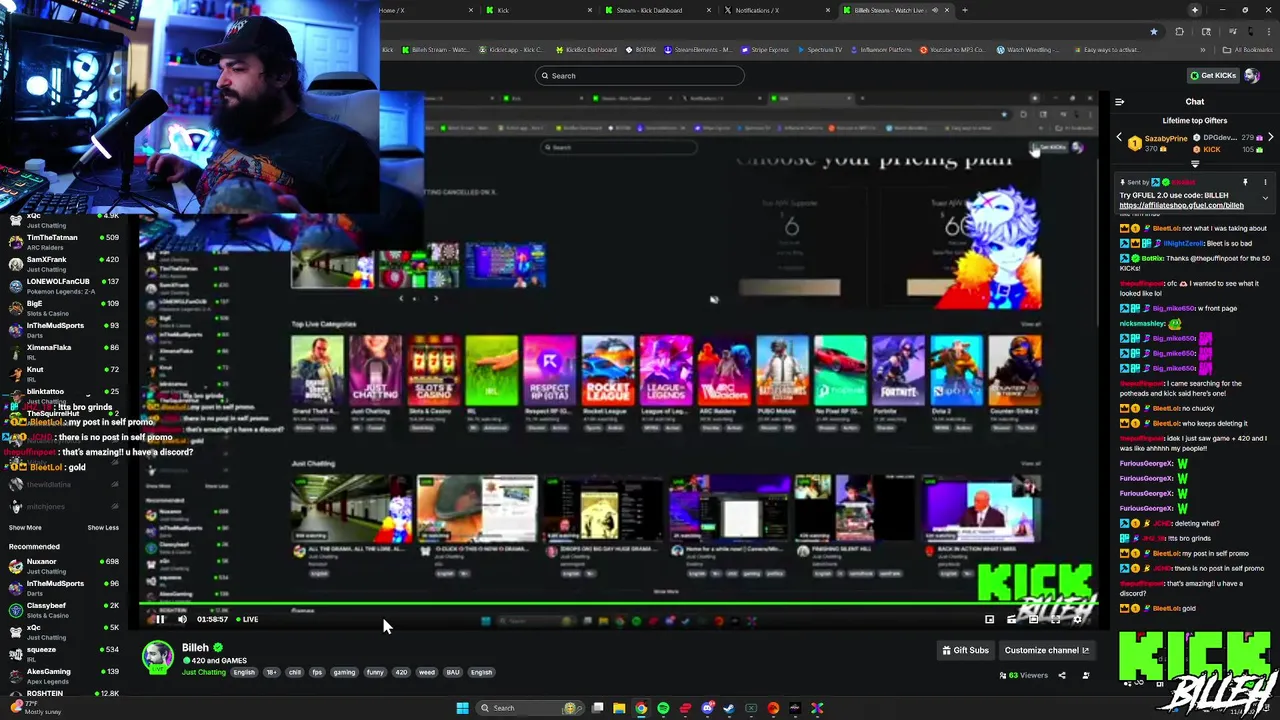Select the gaming tag chip
Screen dimensions: 1280x720
point(344,672)
